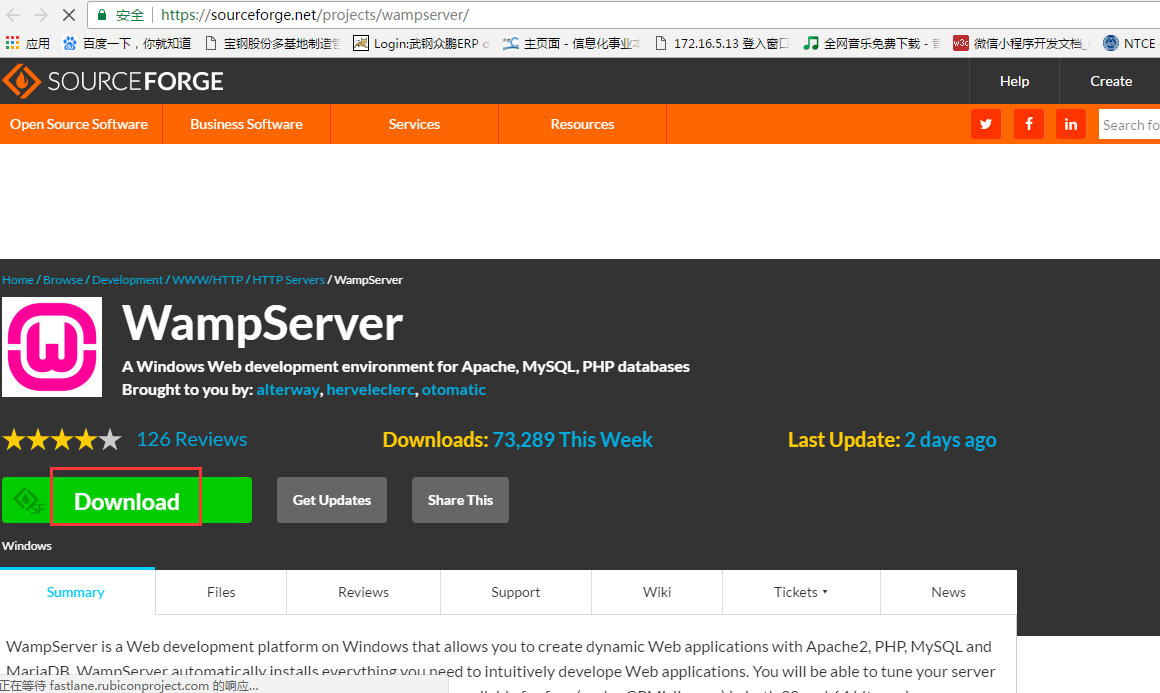
Task: Select the Wiki tab
Action: [x=657, y=592]
